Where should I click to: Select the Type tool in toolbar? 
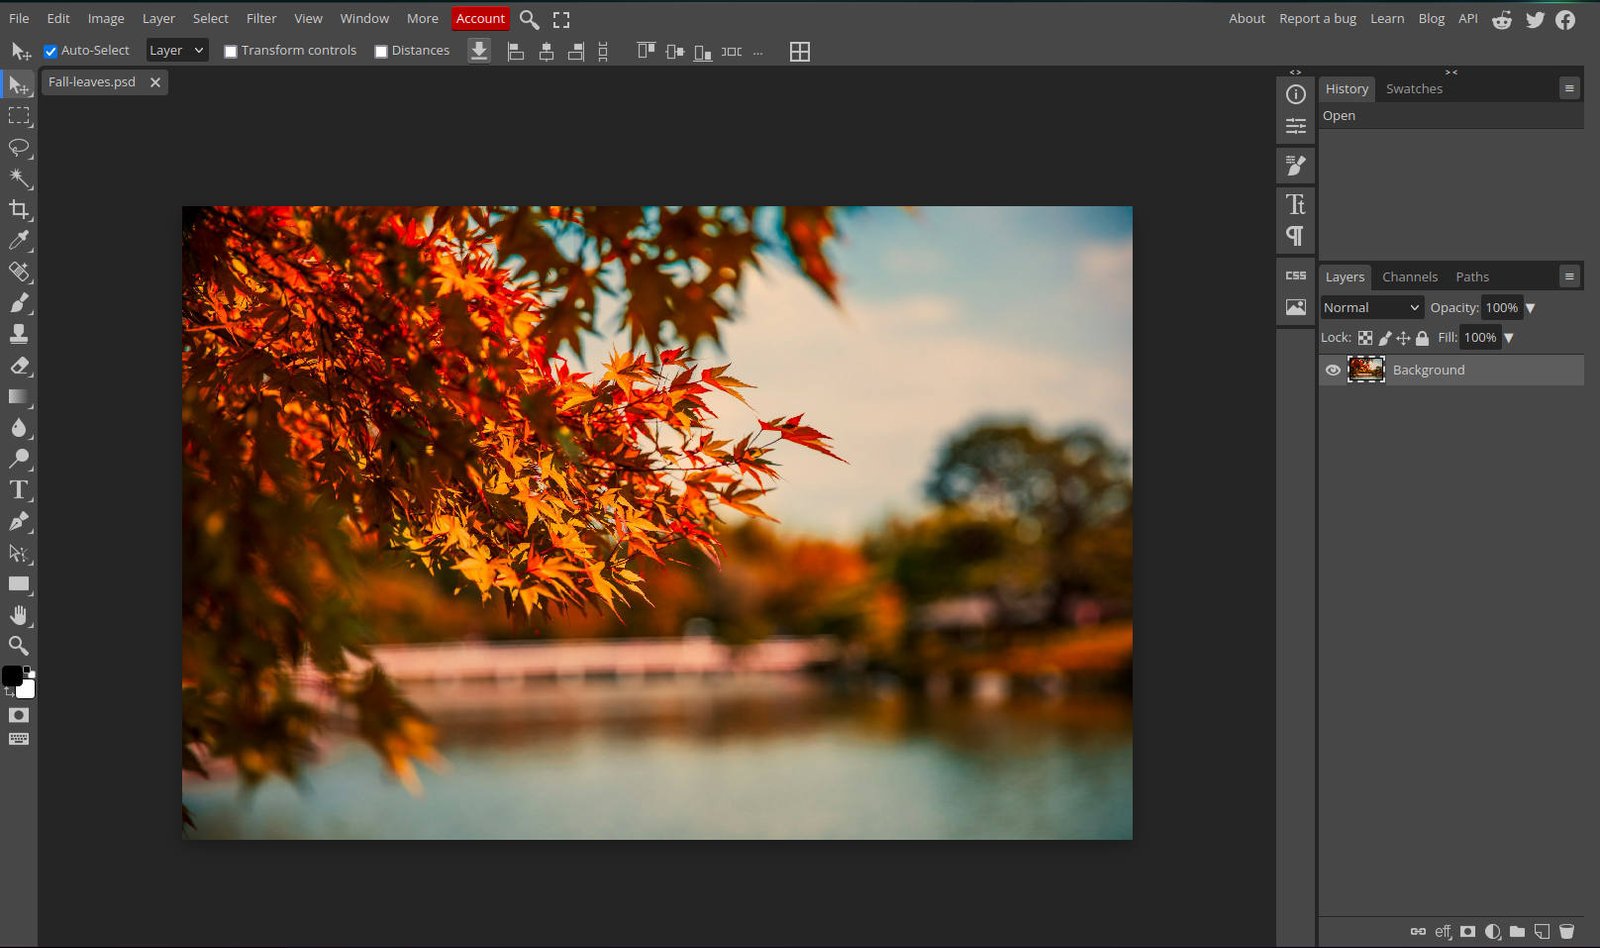click(x=19, y=490)
